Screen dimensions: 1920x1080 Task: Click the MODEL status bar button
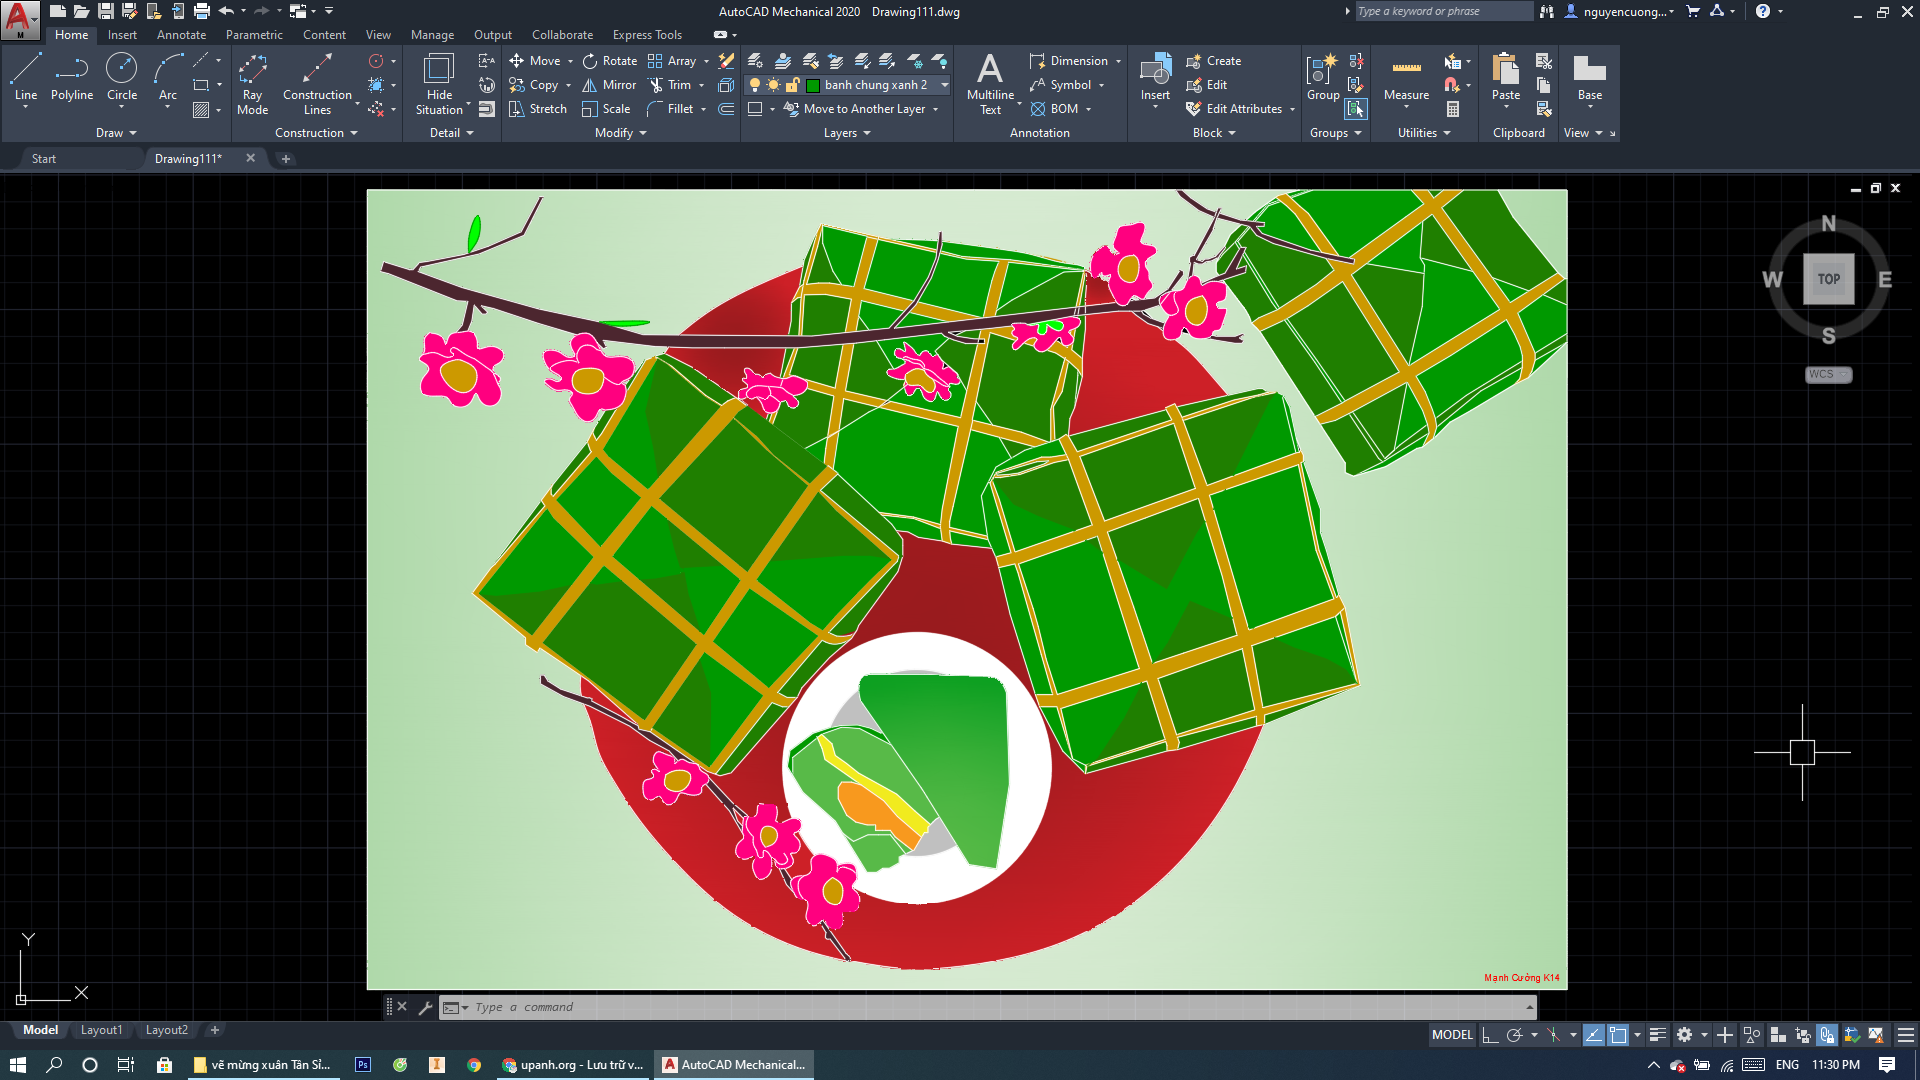pos(1452,1035)
